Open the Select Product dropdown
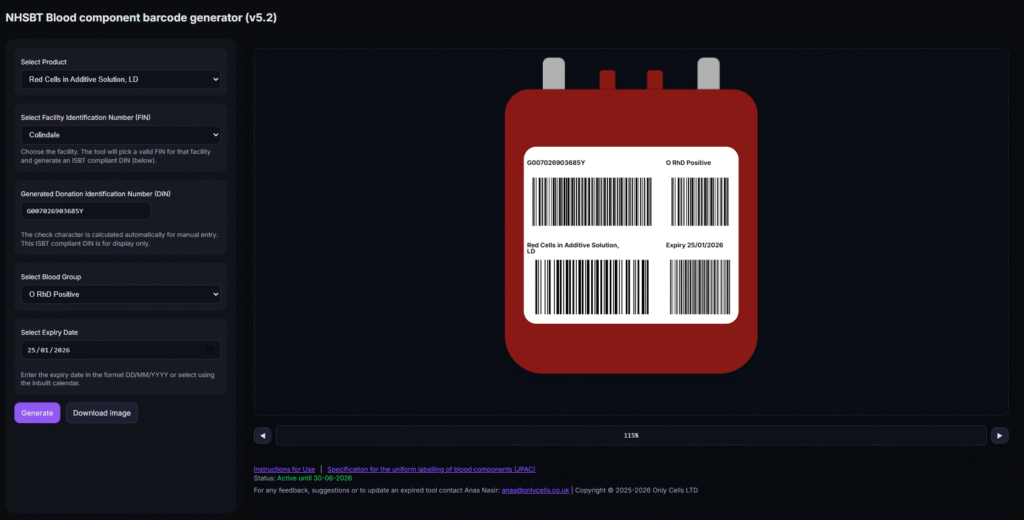The width and height of the screenshot is (1024, 520). tap(120, 79)
